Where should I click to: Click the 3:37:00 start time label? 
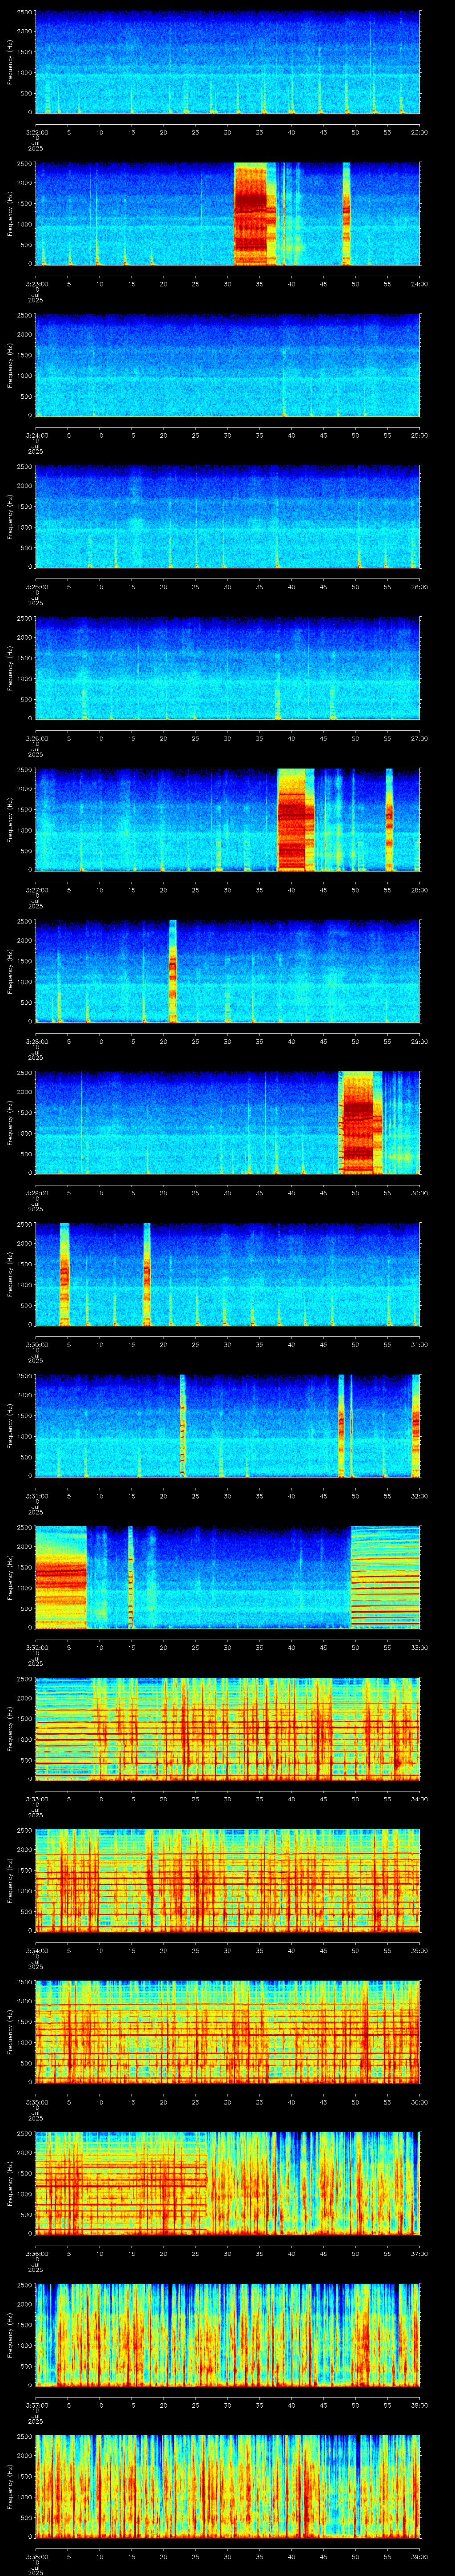pyautogui.click(x=36, y=2404)
